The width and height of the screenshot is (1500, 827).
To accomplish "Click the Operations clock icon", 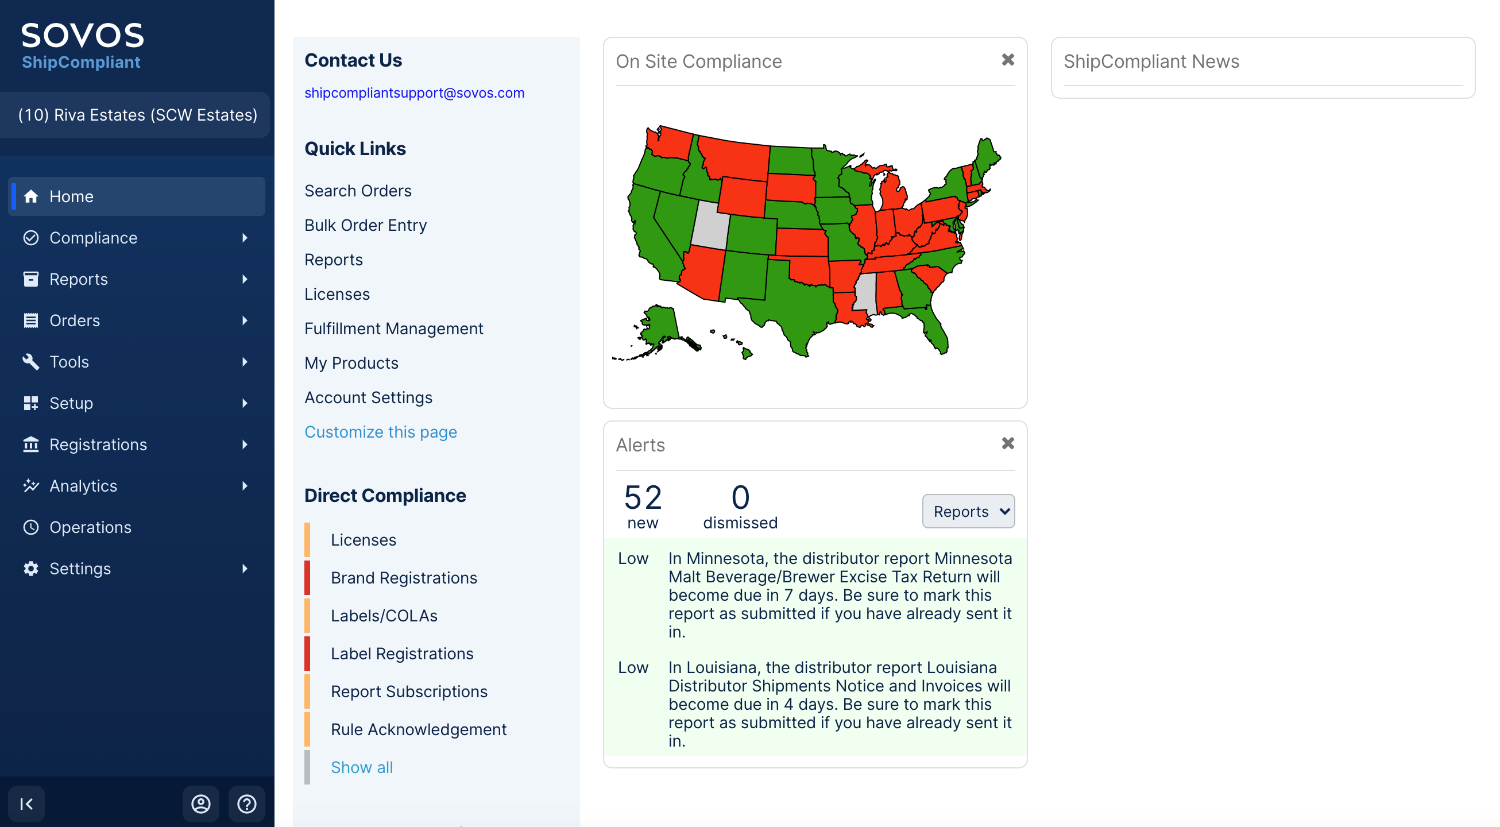I will 31,527.
